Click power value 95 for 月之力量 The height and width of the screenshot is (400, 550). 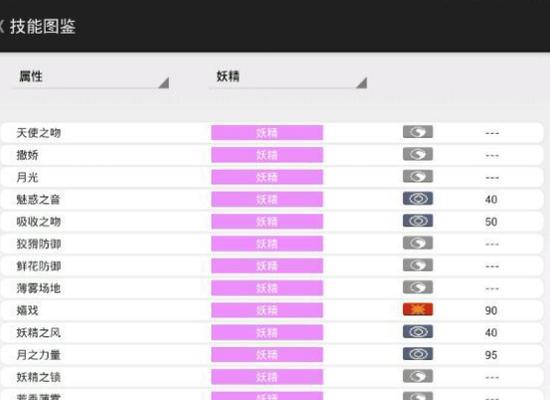click(491, 355)
